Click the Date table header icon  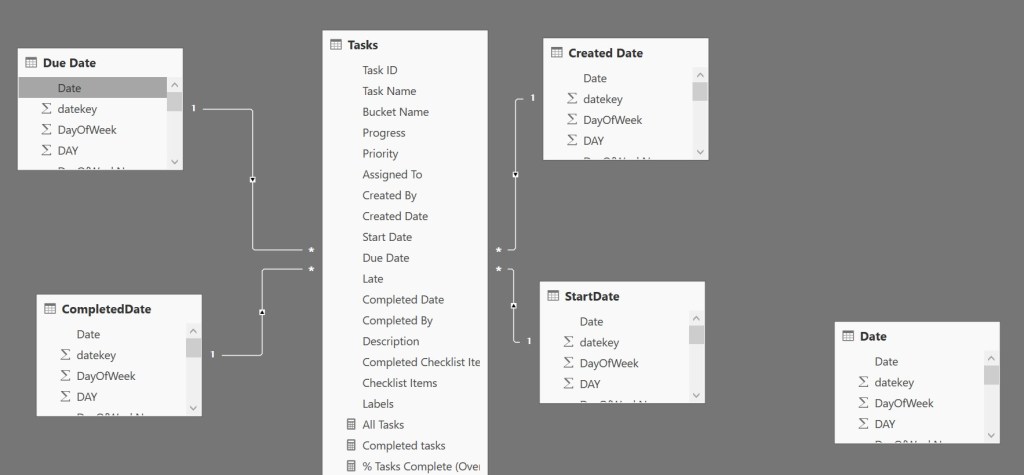pyautogui.click(x=847, y=337)
